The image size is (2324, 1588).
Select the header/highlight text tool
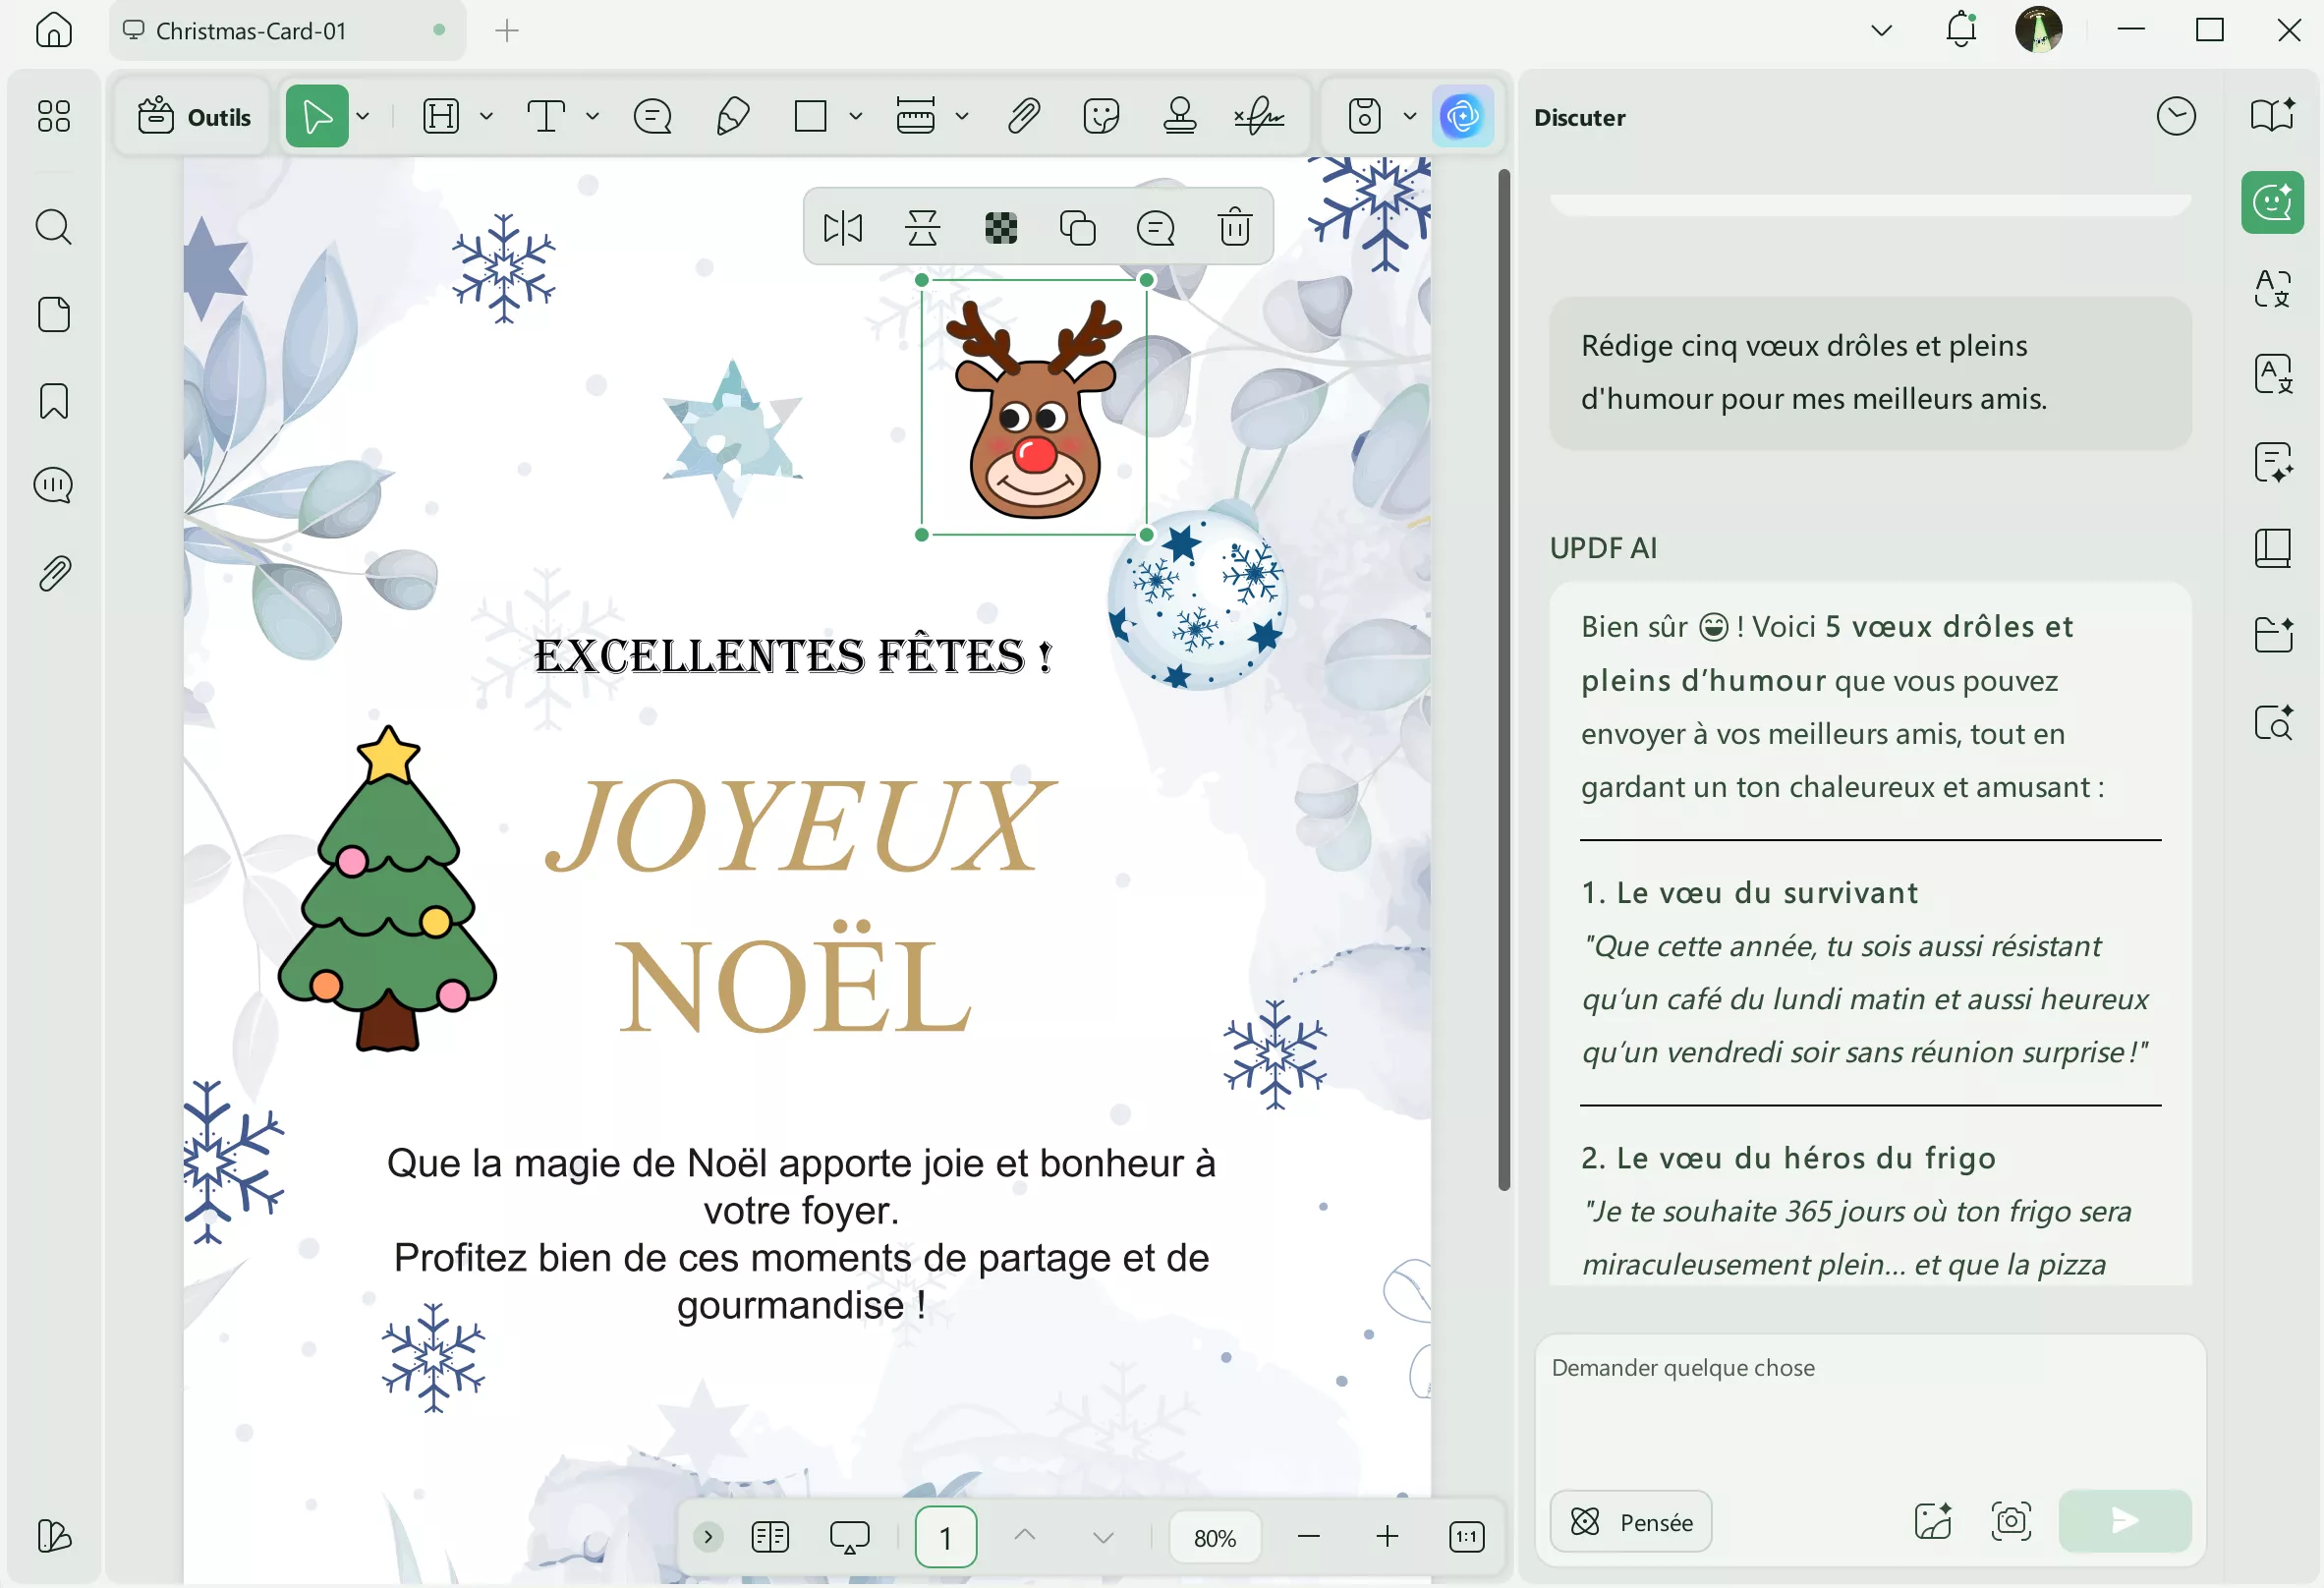click(441, 116)
